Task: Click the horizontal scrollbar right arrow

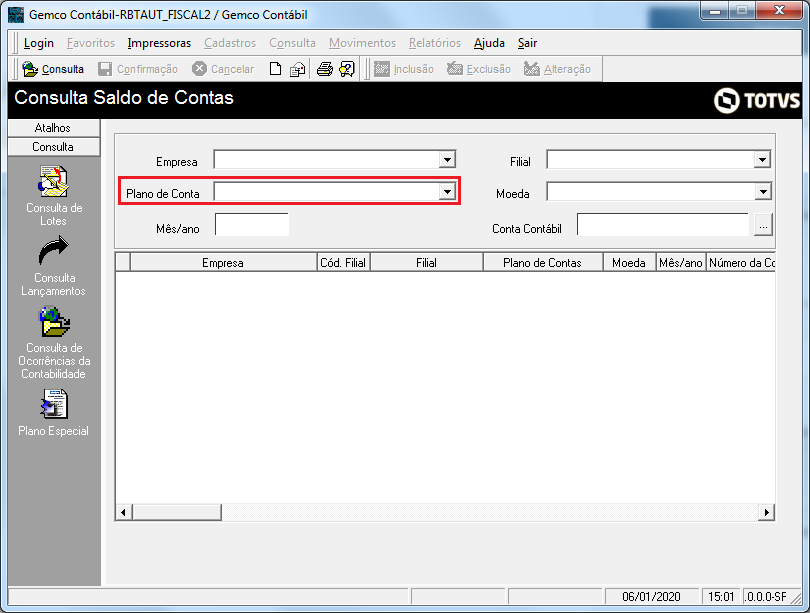Action: tap(767, 512)
